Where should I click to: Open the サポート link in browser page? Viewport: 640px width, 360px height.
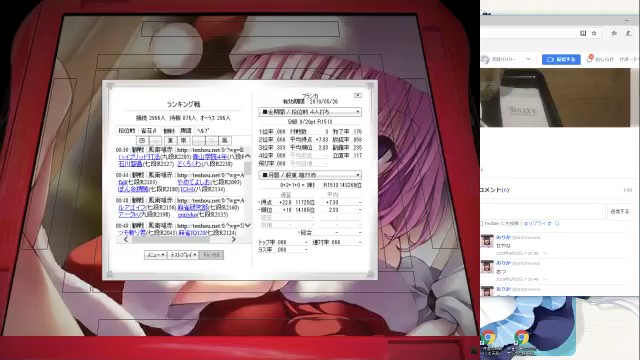coord(629,59)
